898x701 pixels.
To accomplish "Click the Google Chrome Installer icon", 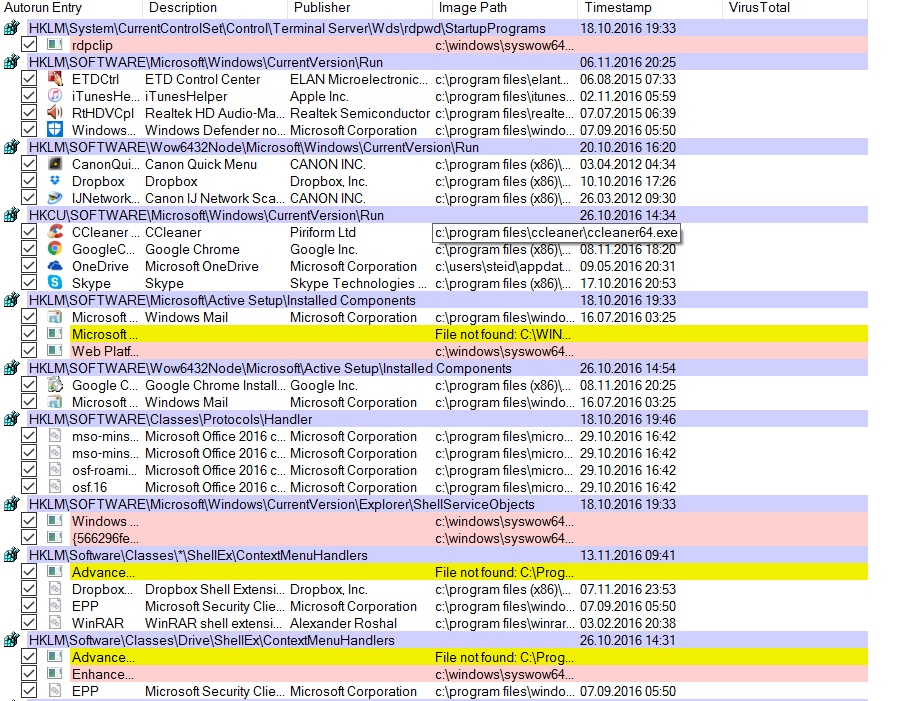I will pyautogui.click(x=55, y=385).
